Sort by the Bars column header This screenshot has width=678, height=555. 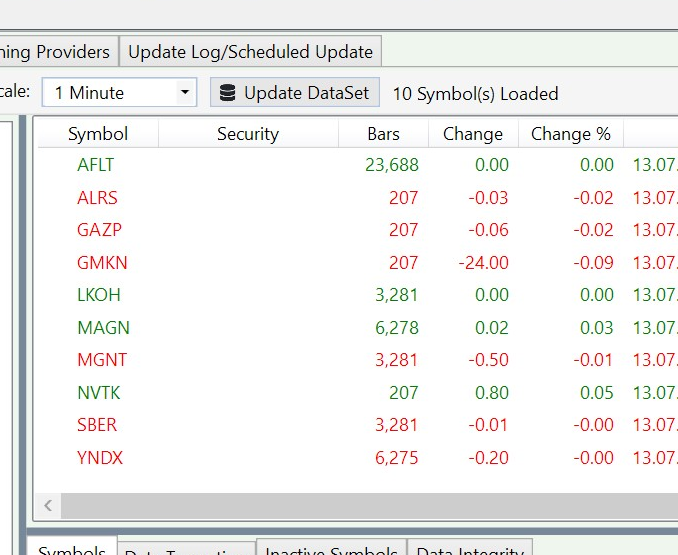[384, 134]
